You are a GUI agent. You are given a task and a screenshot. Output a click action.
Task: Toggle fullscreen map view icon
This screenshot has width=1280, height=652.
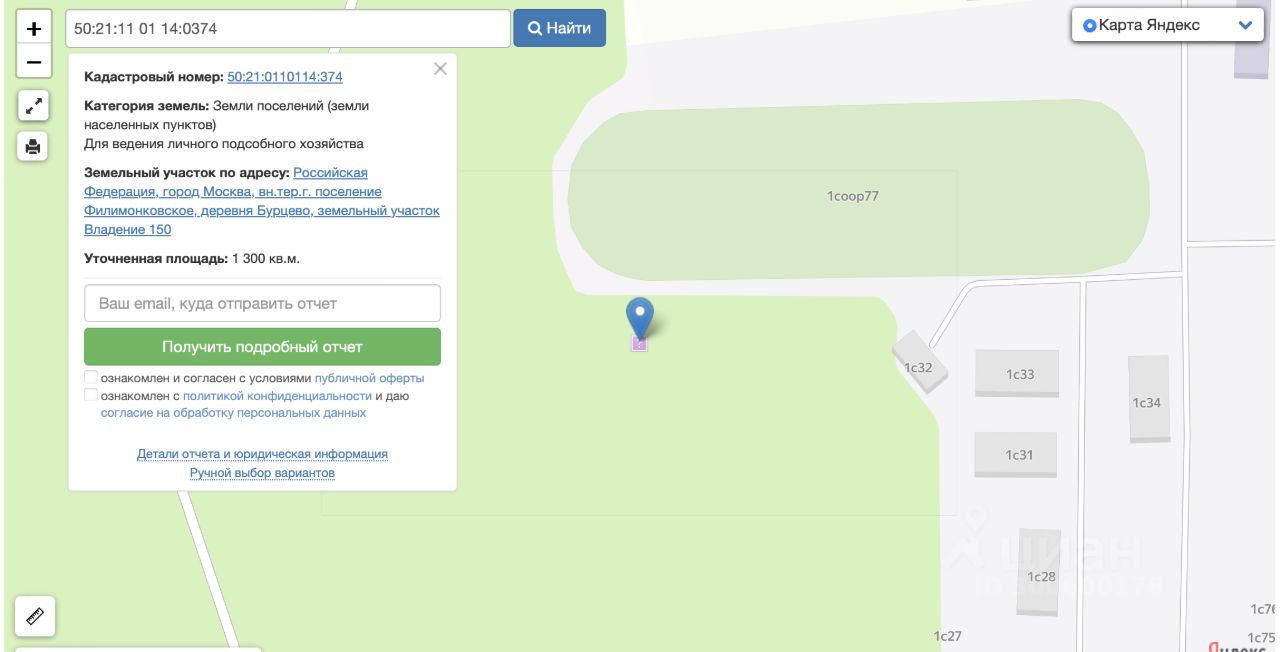pyautogui.click(x=33, y=105)
